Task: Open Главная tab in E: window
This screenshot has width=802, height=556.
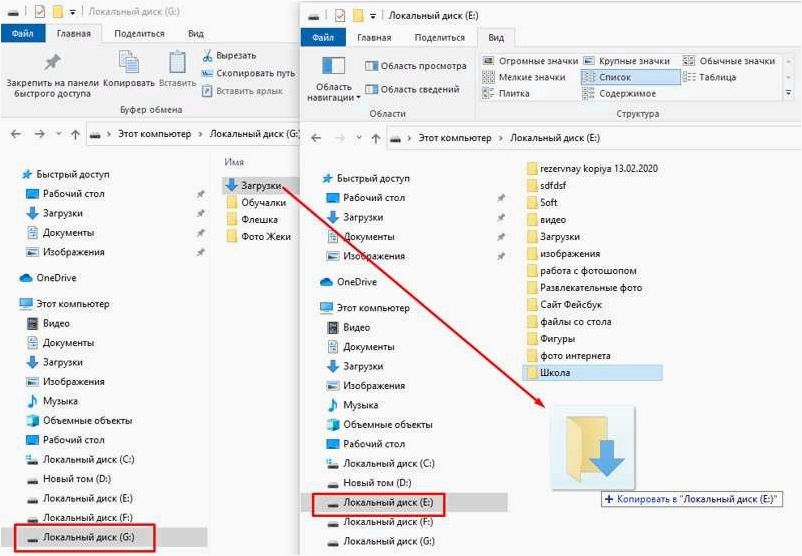Action: (374, 38)
